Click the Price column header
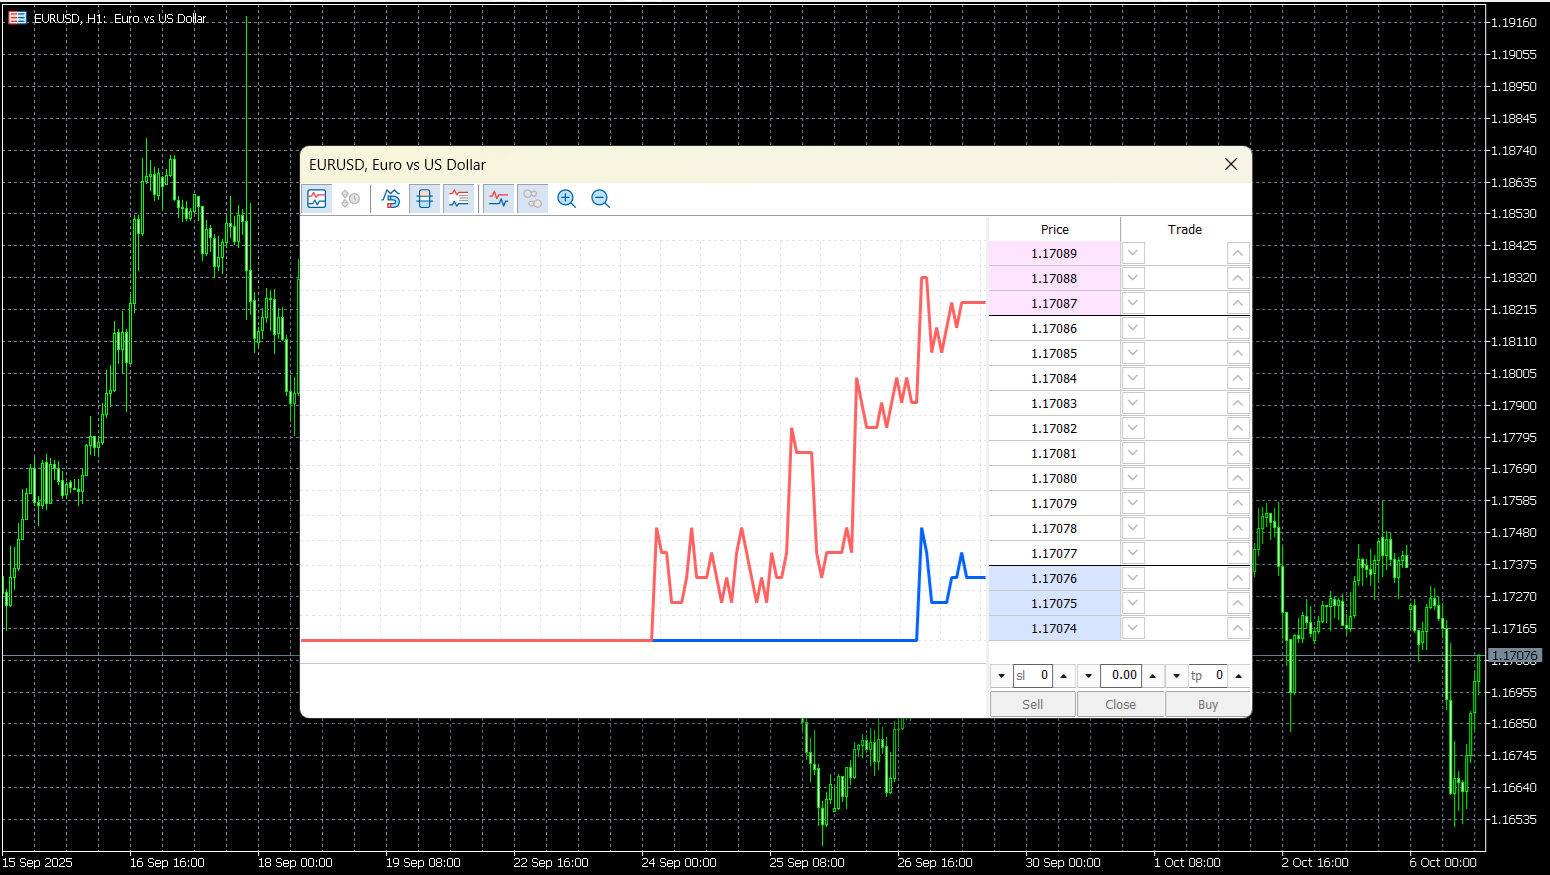The image size is (1550, 875). 1054,229
